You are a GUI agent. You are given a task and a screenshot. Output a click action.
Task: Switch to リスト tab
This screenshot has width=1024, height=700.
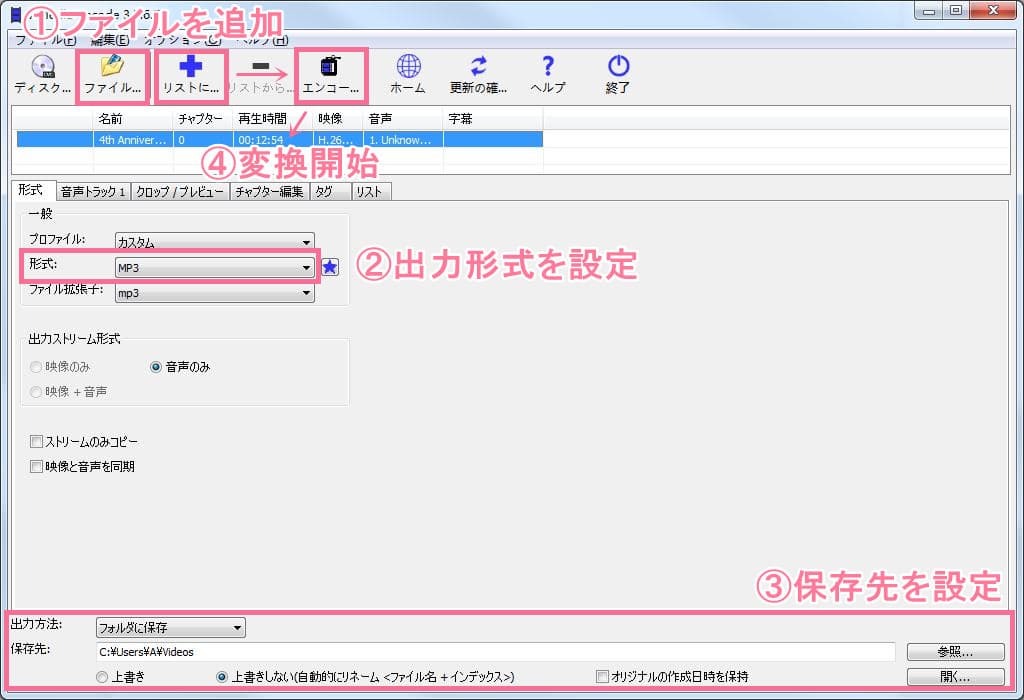coord(371,191)
